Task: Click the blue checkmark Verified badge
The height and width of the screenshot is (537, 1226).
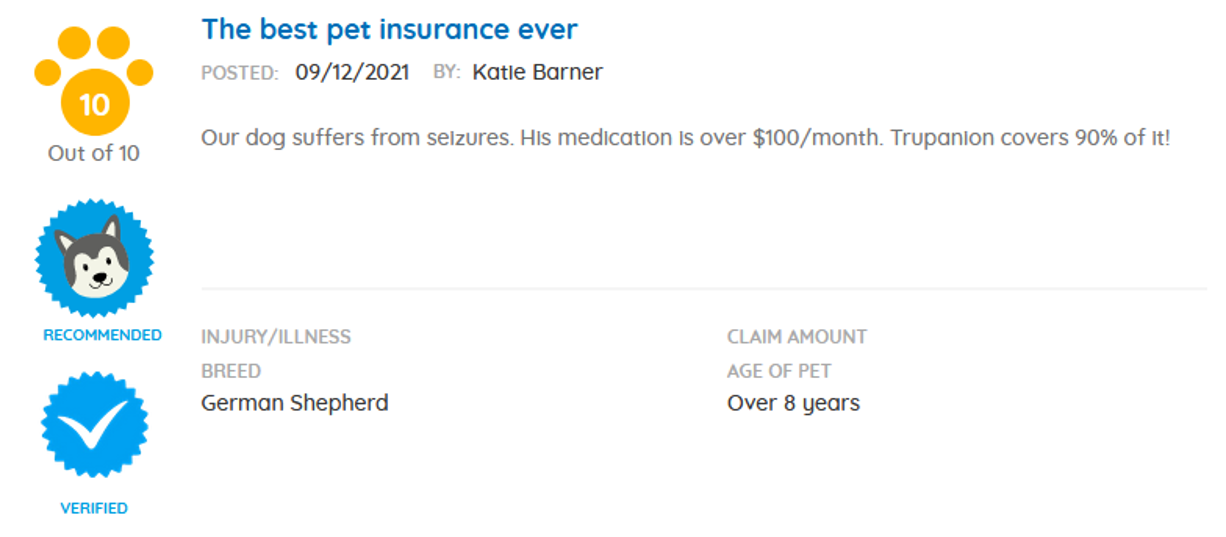Action: 94,424
